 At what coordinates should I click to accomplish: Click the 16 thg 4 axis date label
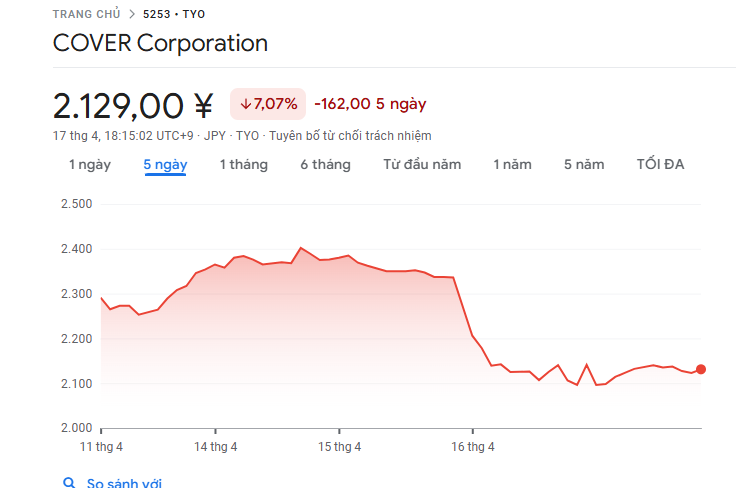click(x=473, y=447)
